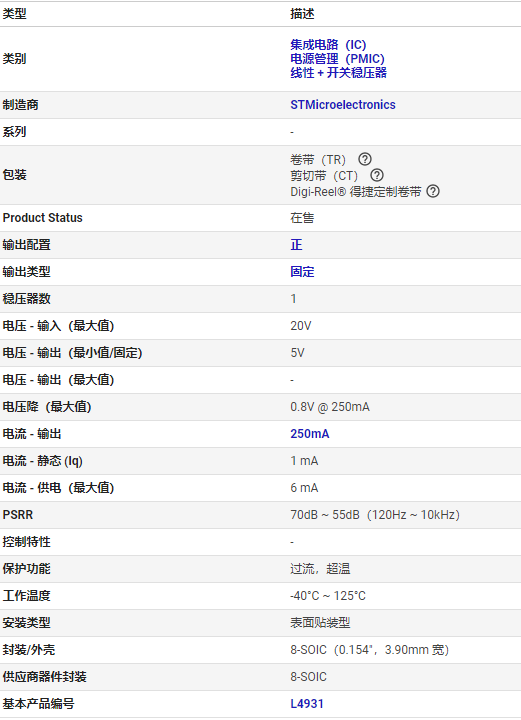Click help icon next to 剪切带 (CT)
Image resolution: width=521 pixels, height=720 pixels.
(x=377, y=175)
